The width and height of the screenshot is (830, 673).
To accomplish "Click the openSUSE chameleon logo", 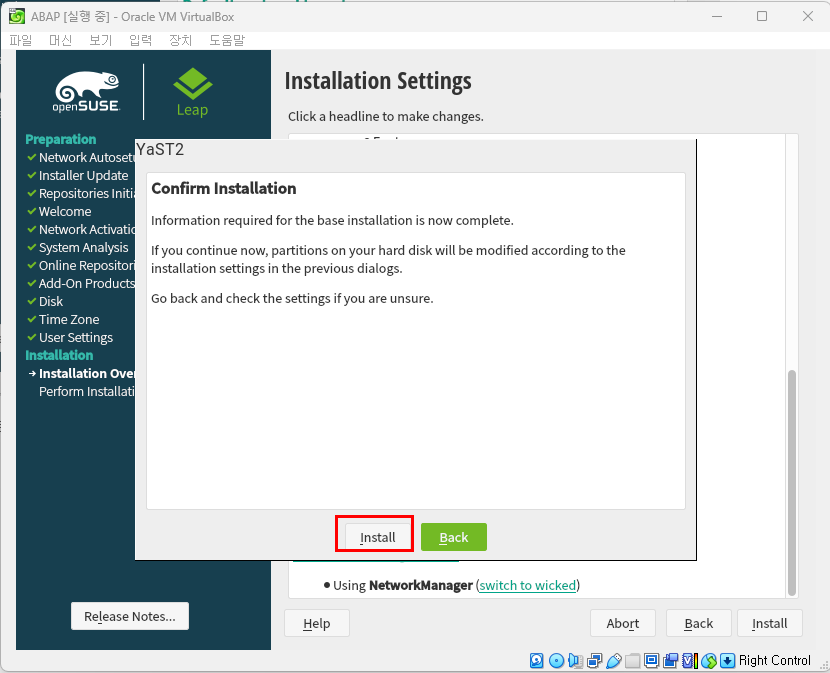I will coord(86,91).
